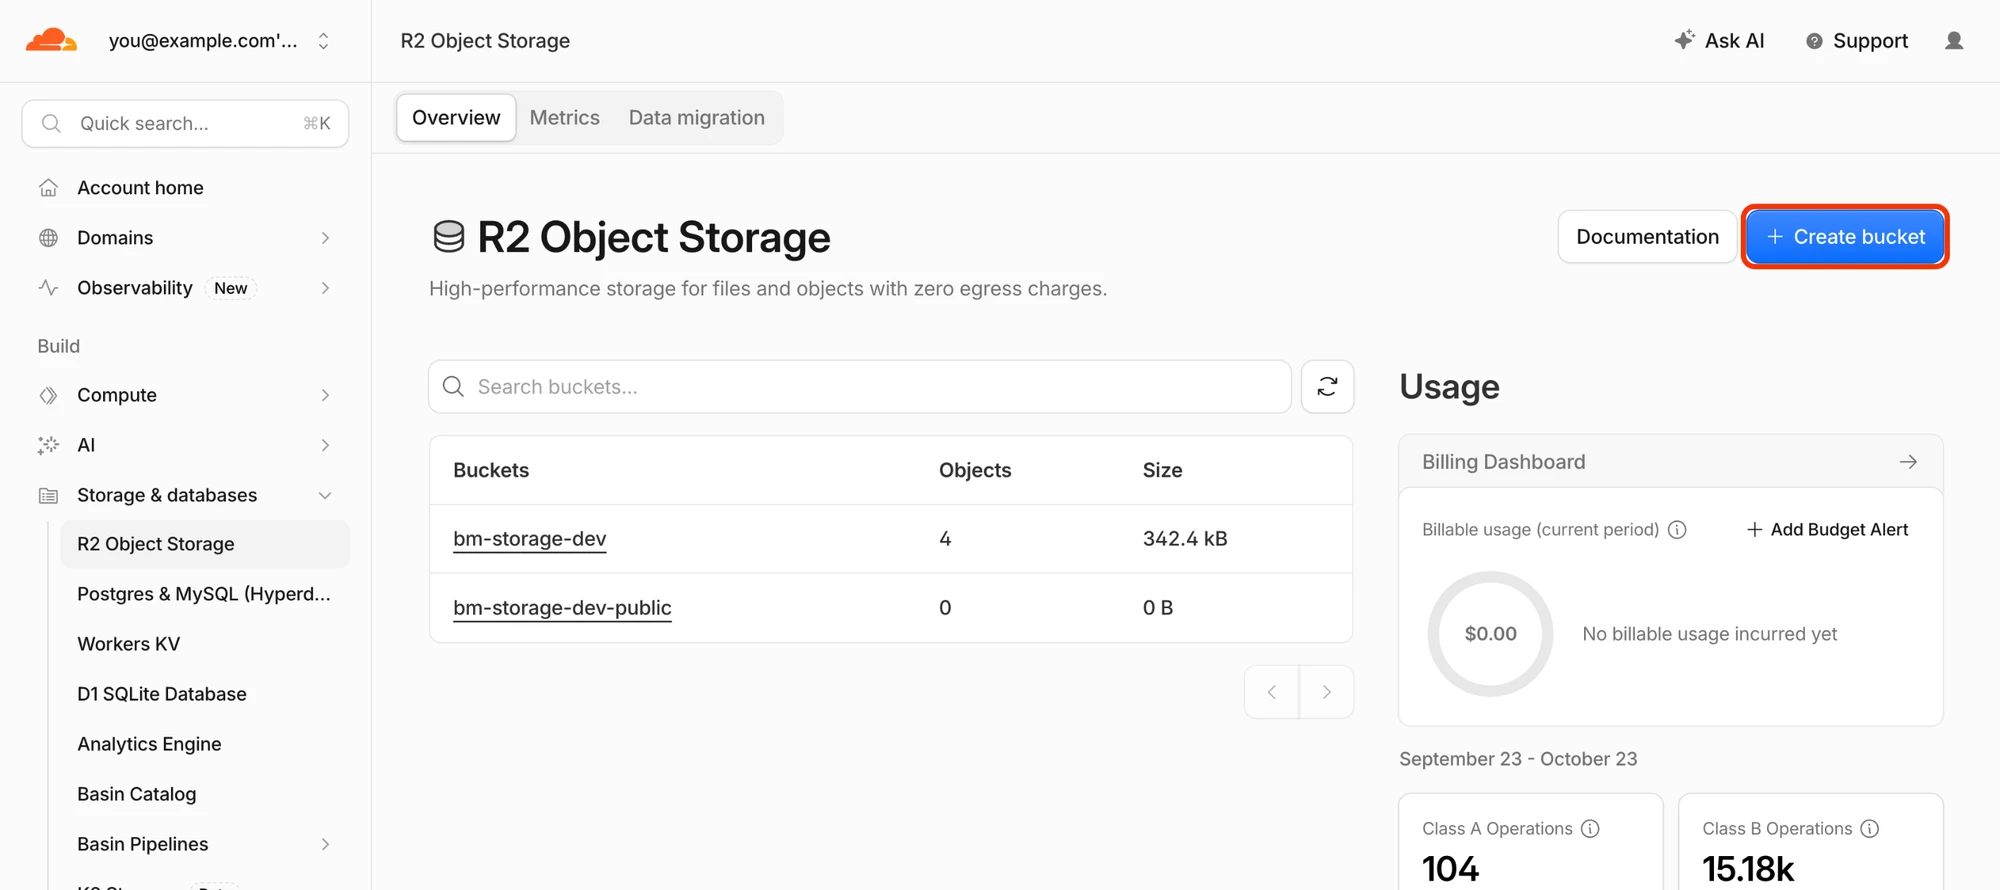Expand the AI submenu
Viewport: 2000px width, 890px height.
325,445
